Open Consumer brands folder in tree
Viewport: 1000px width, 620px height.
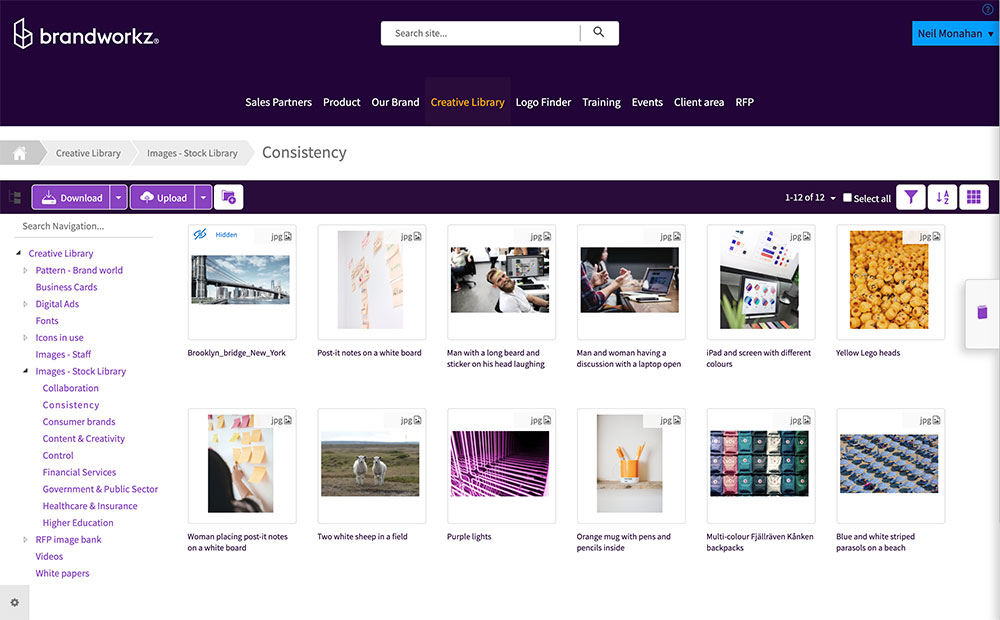click(x=79, y=422)
